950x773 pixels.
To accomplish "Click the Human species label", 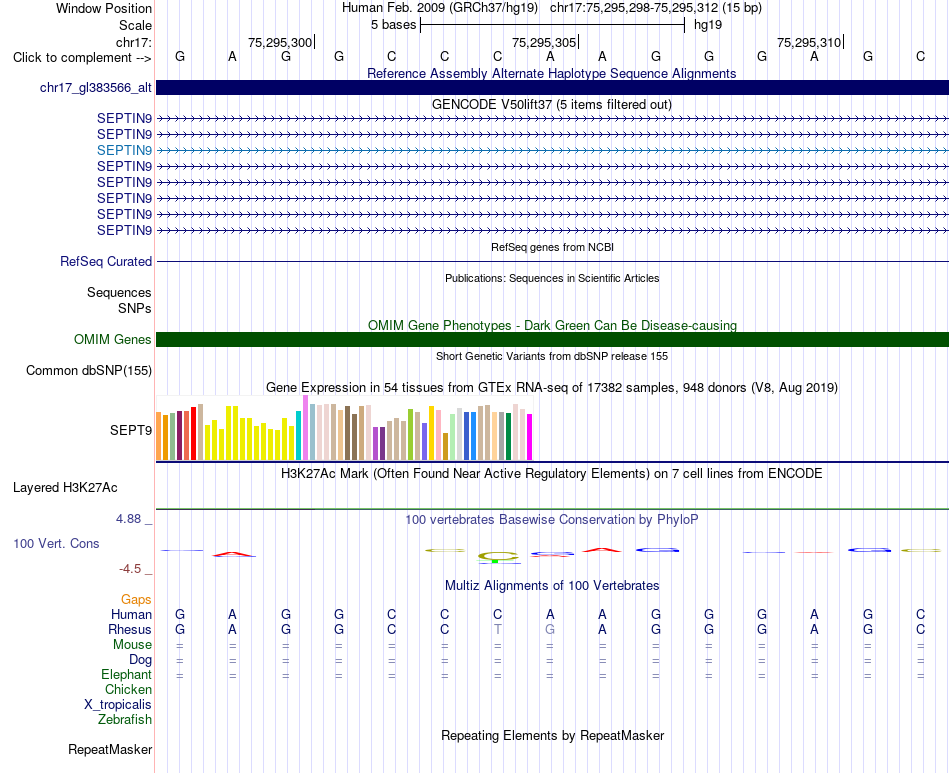I will 131,614.
